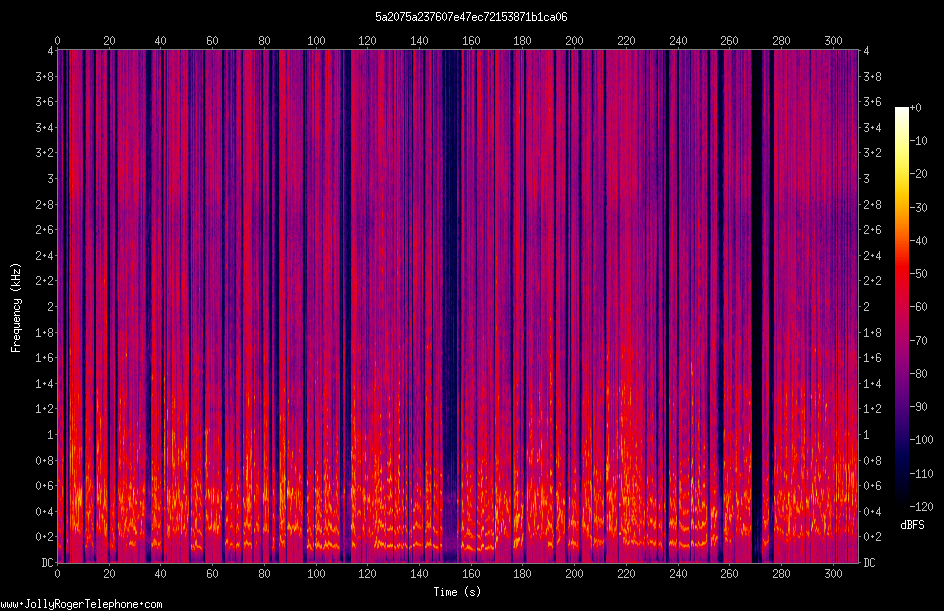Click the "0•6" tick on the right frequency axis
Screen dimensions: 944x611
coord(872,486)
